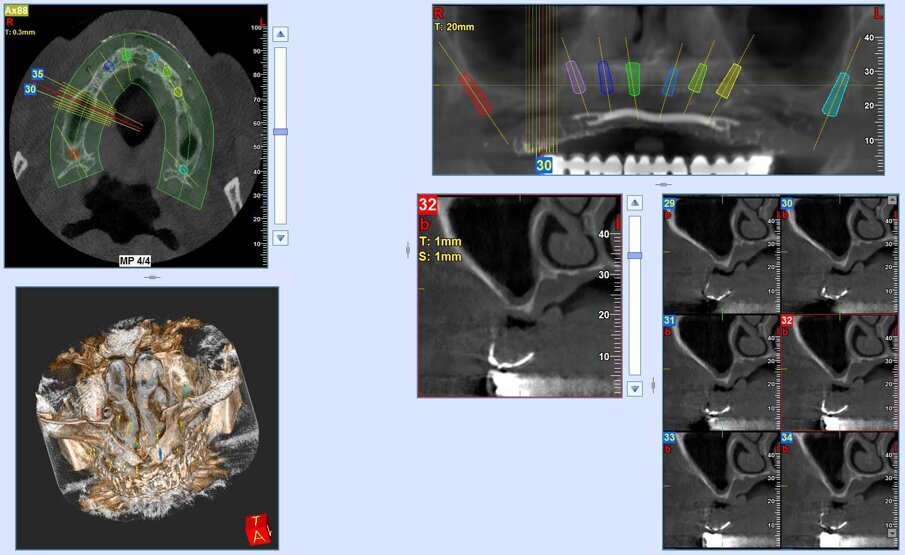Select cross-section thumbnail 29
905x555 pixels.
pos(721,255)
